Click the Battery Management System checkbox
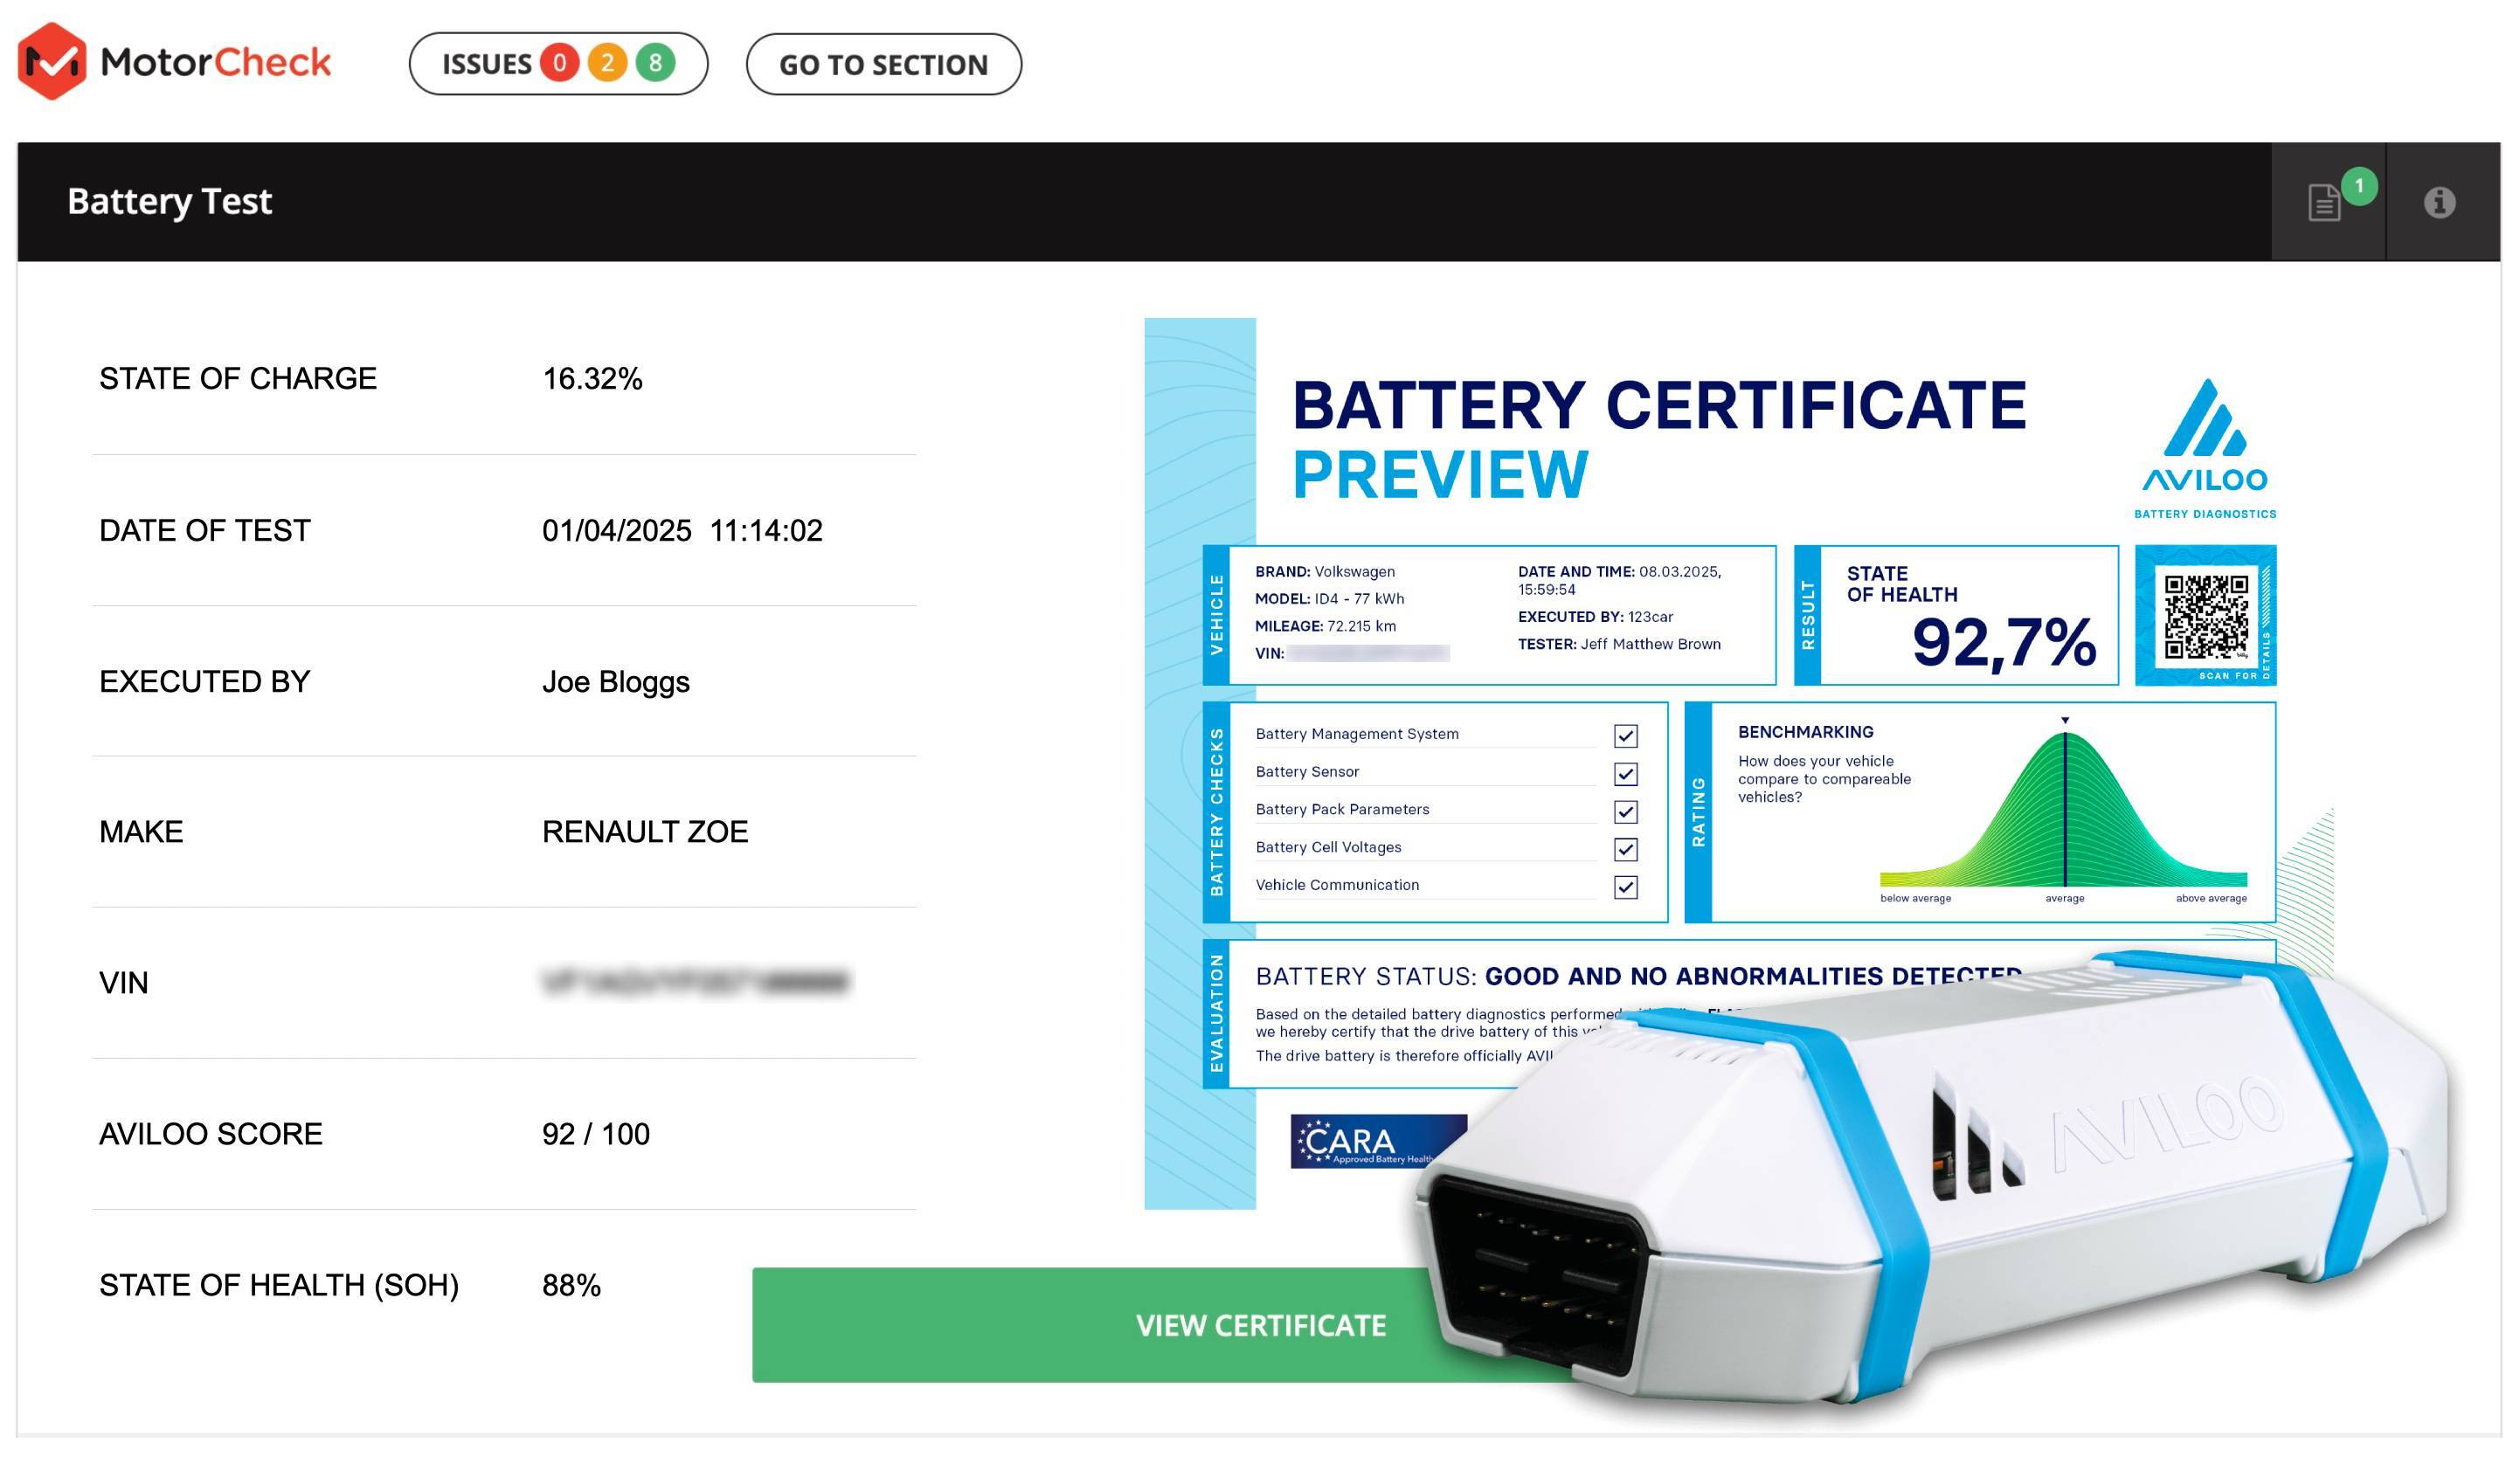The height and width of the screenshot is (1457, 2520). 1625,736
